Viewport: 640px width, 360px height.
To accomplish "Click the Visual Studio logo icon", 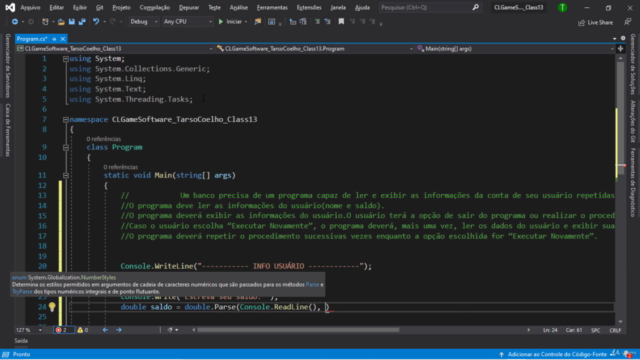I will pyautogui.click(x=10, y=7).
